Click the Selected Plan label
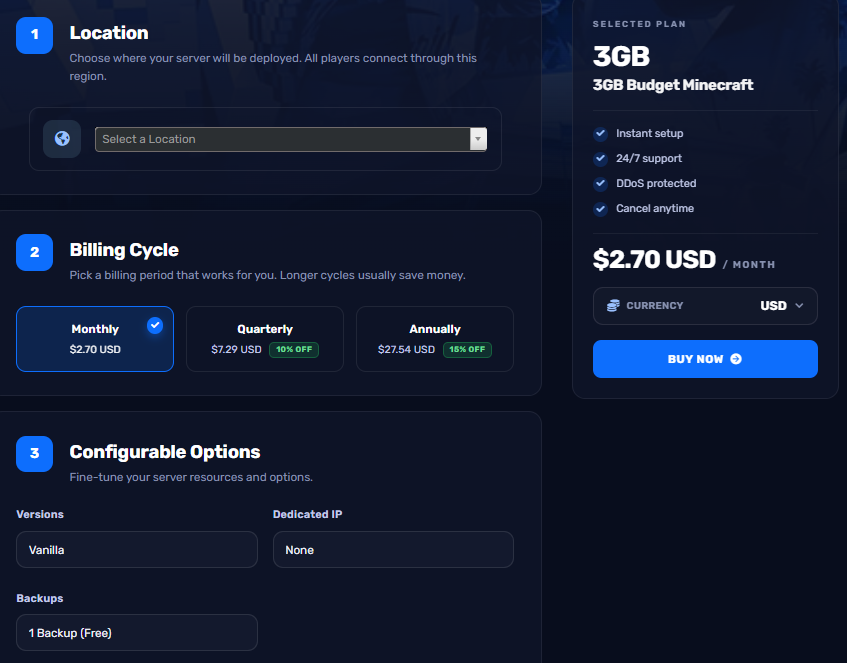Image resolution: width=847 pixels, height=663 pixels. coord(639,24)
